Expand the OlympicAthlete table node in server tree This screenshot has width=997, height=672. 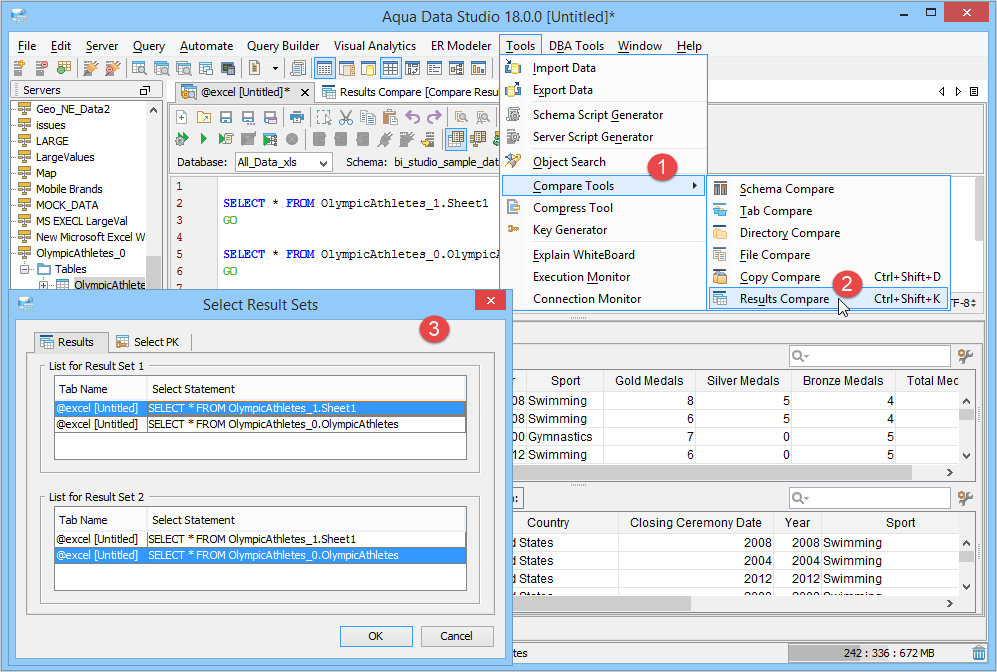(x=43, y=285)
